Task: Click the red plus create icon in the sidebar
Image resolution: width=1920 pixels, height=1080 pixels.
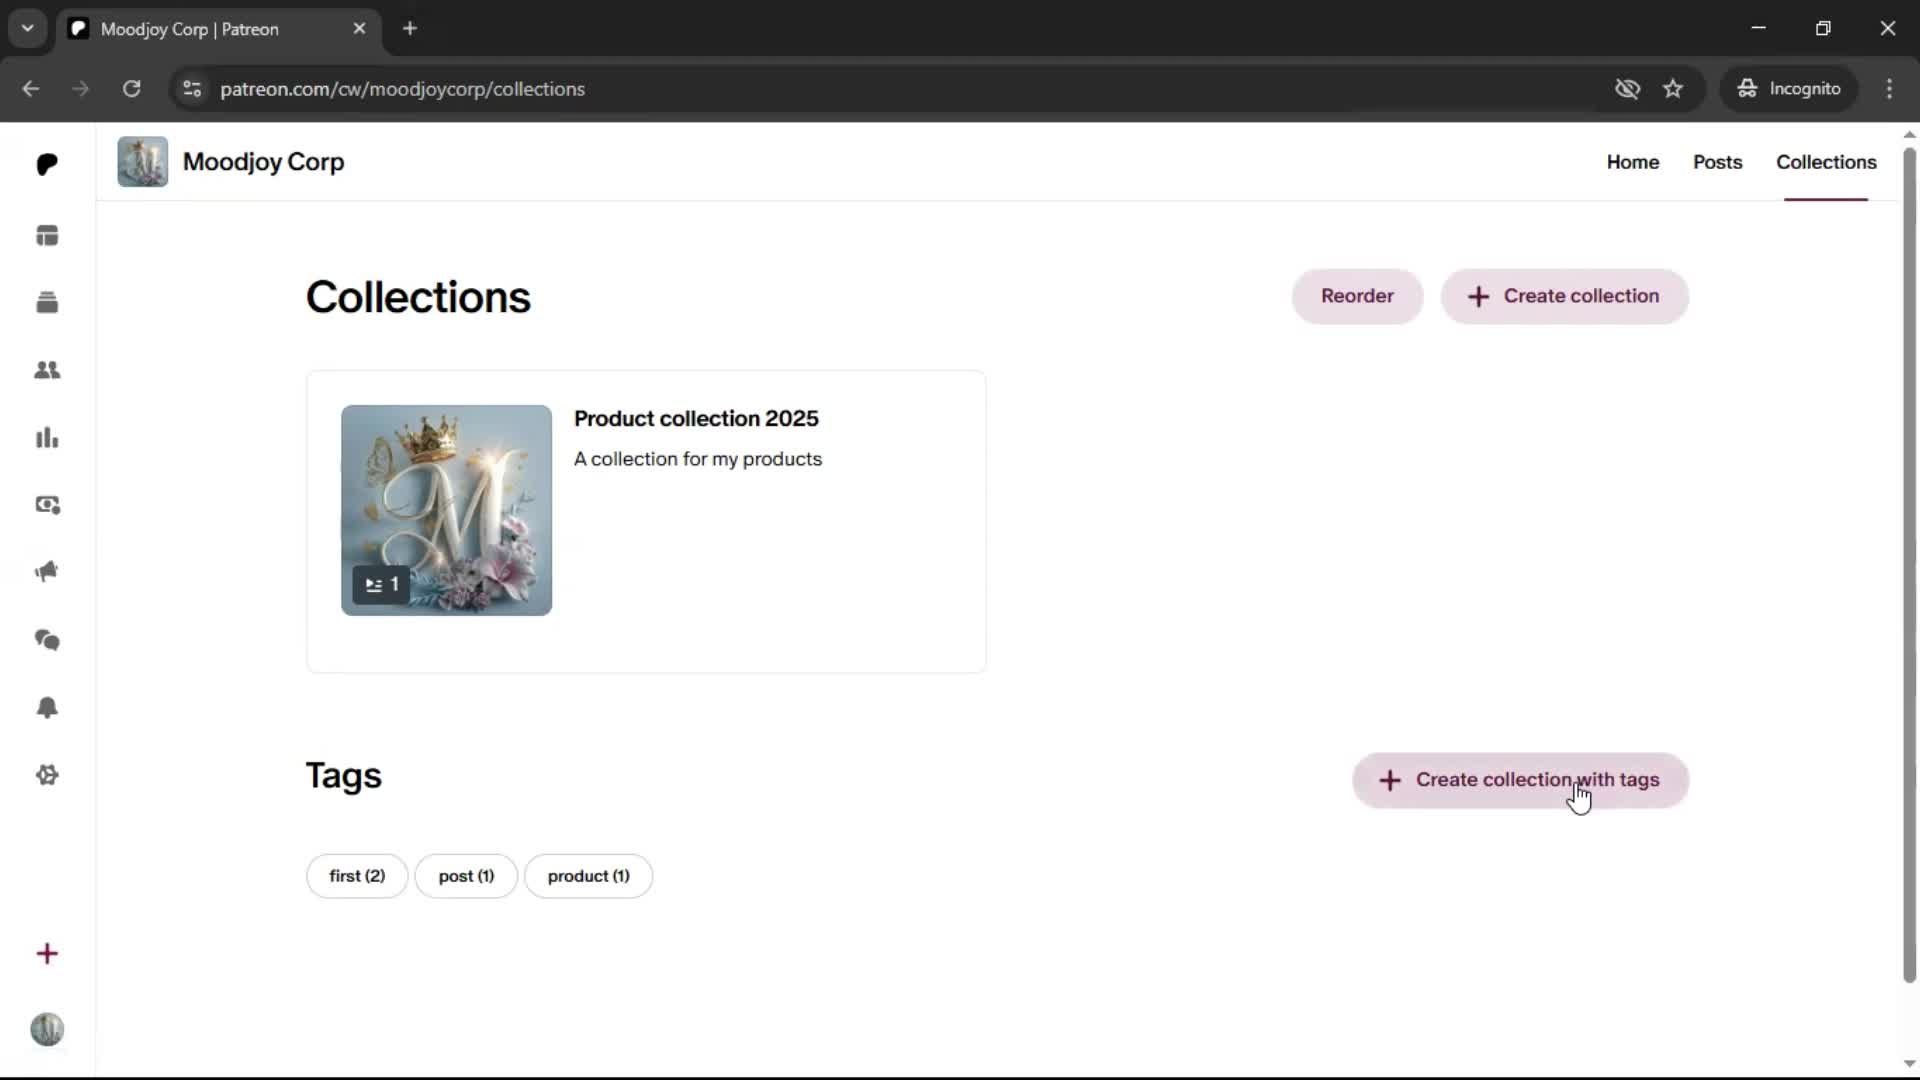Action: (47, 954)
